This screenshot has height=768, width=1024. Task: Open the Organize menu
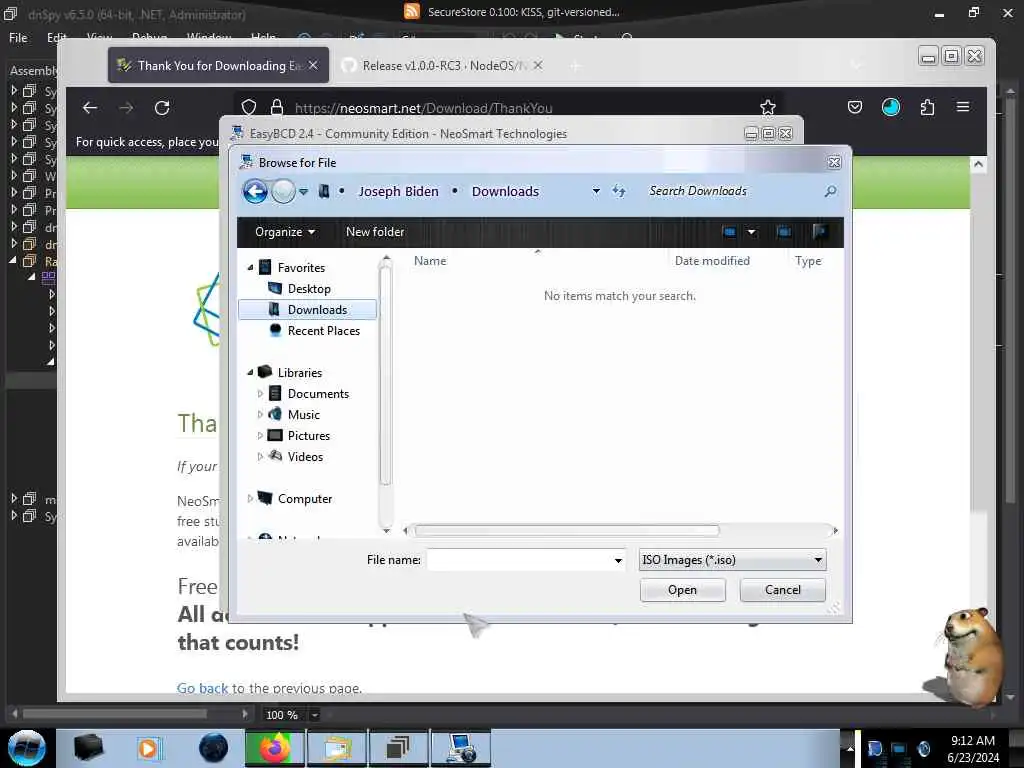pos(285,232)
